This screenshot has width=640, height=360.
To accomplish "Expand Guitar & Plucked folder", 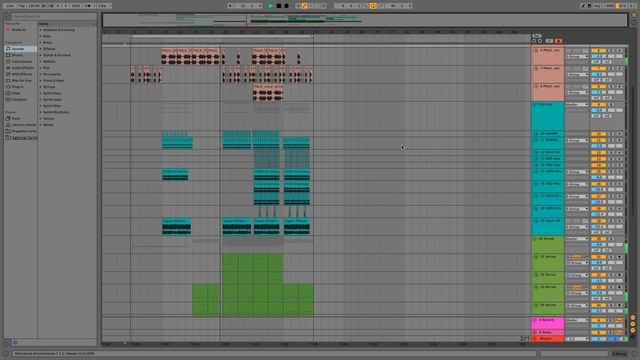I will click(x=41, y=55).
